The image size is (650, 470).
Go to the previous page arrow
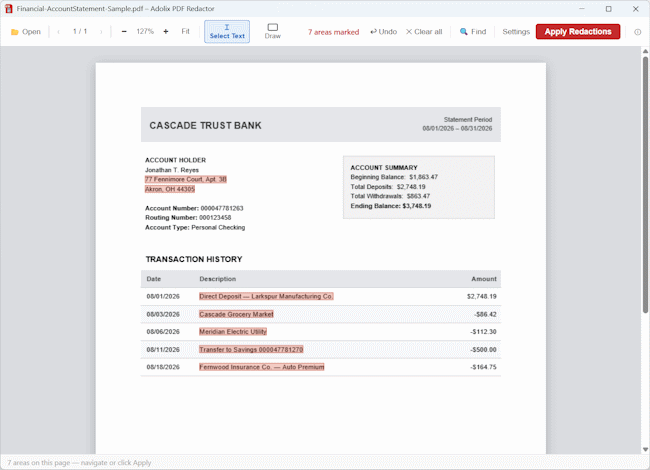[x=58, y=32]
